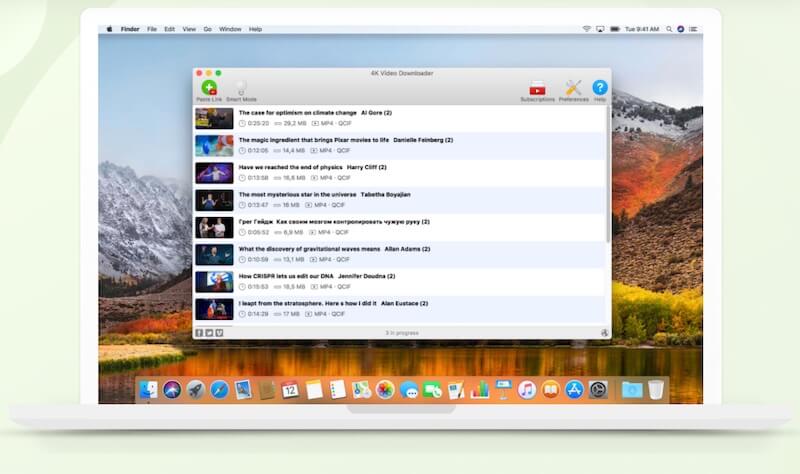Click the Vimeo icon in status bar

(219, 333)
